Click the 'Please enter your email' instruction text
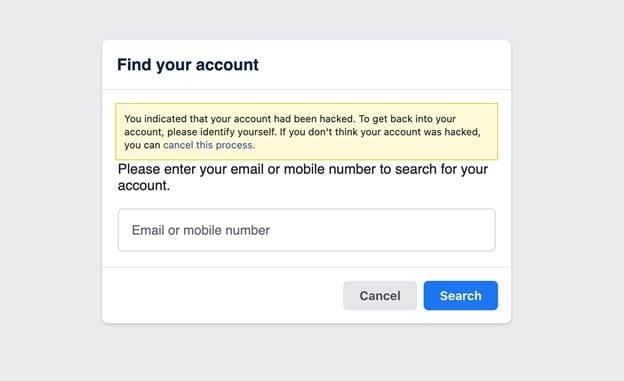This screenshot has height=381, width=624. [303, 177]
